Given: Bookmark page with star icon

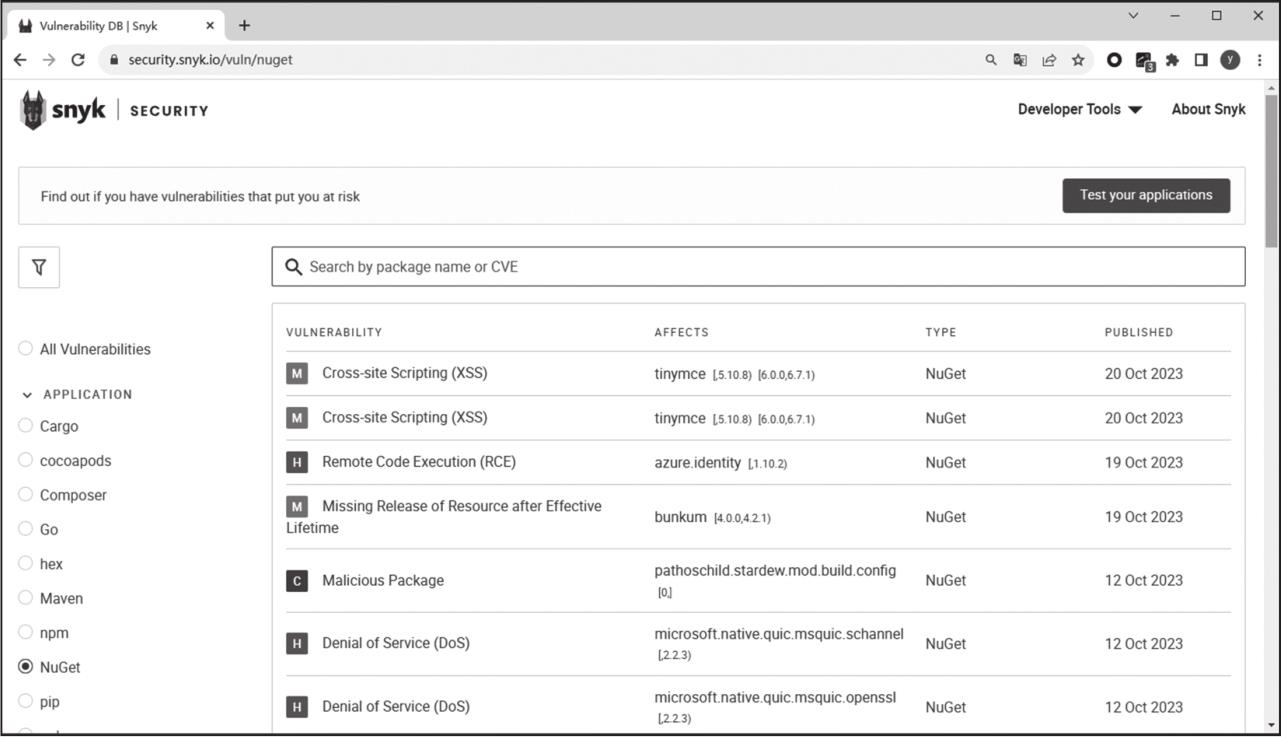Looking at the screenshot, I should click(x=1078, y=60).
